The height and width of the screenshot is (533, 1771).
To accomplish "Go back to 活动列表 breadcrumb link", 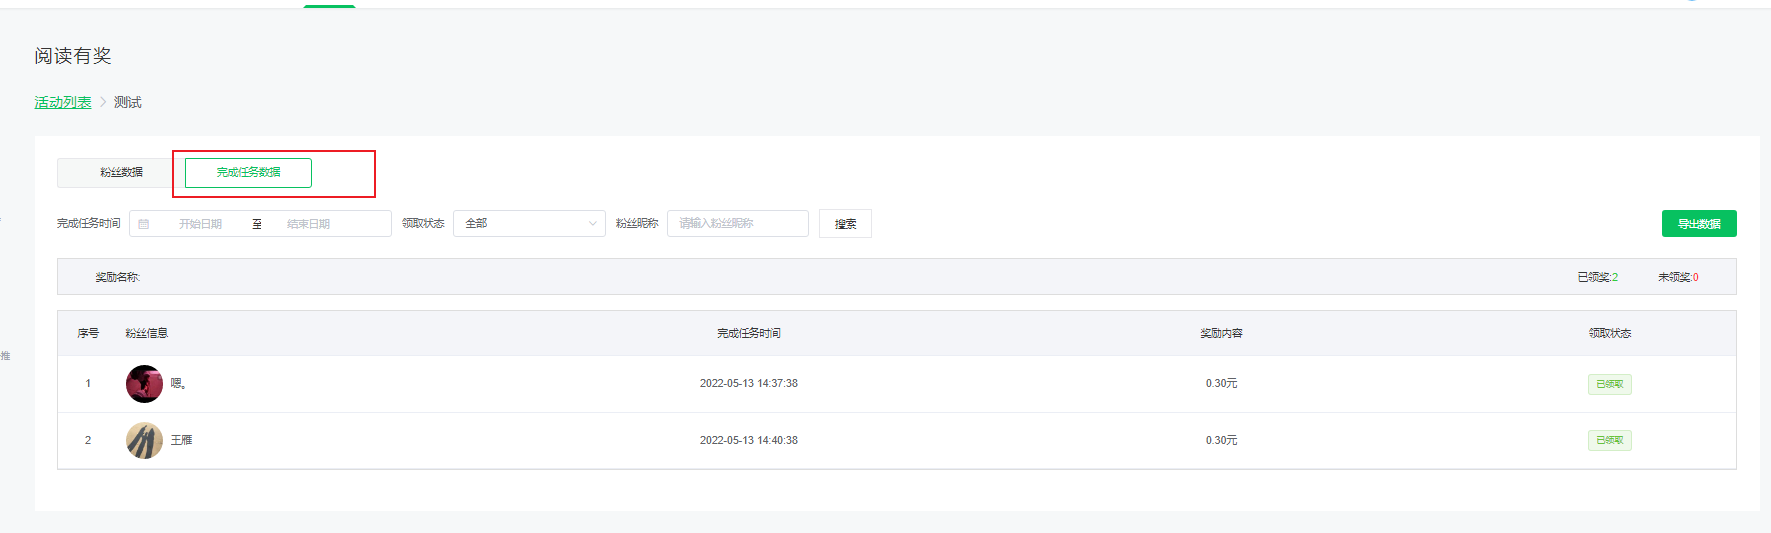I will (x=63, y=102).
